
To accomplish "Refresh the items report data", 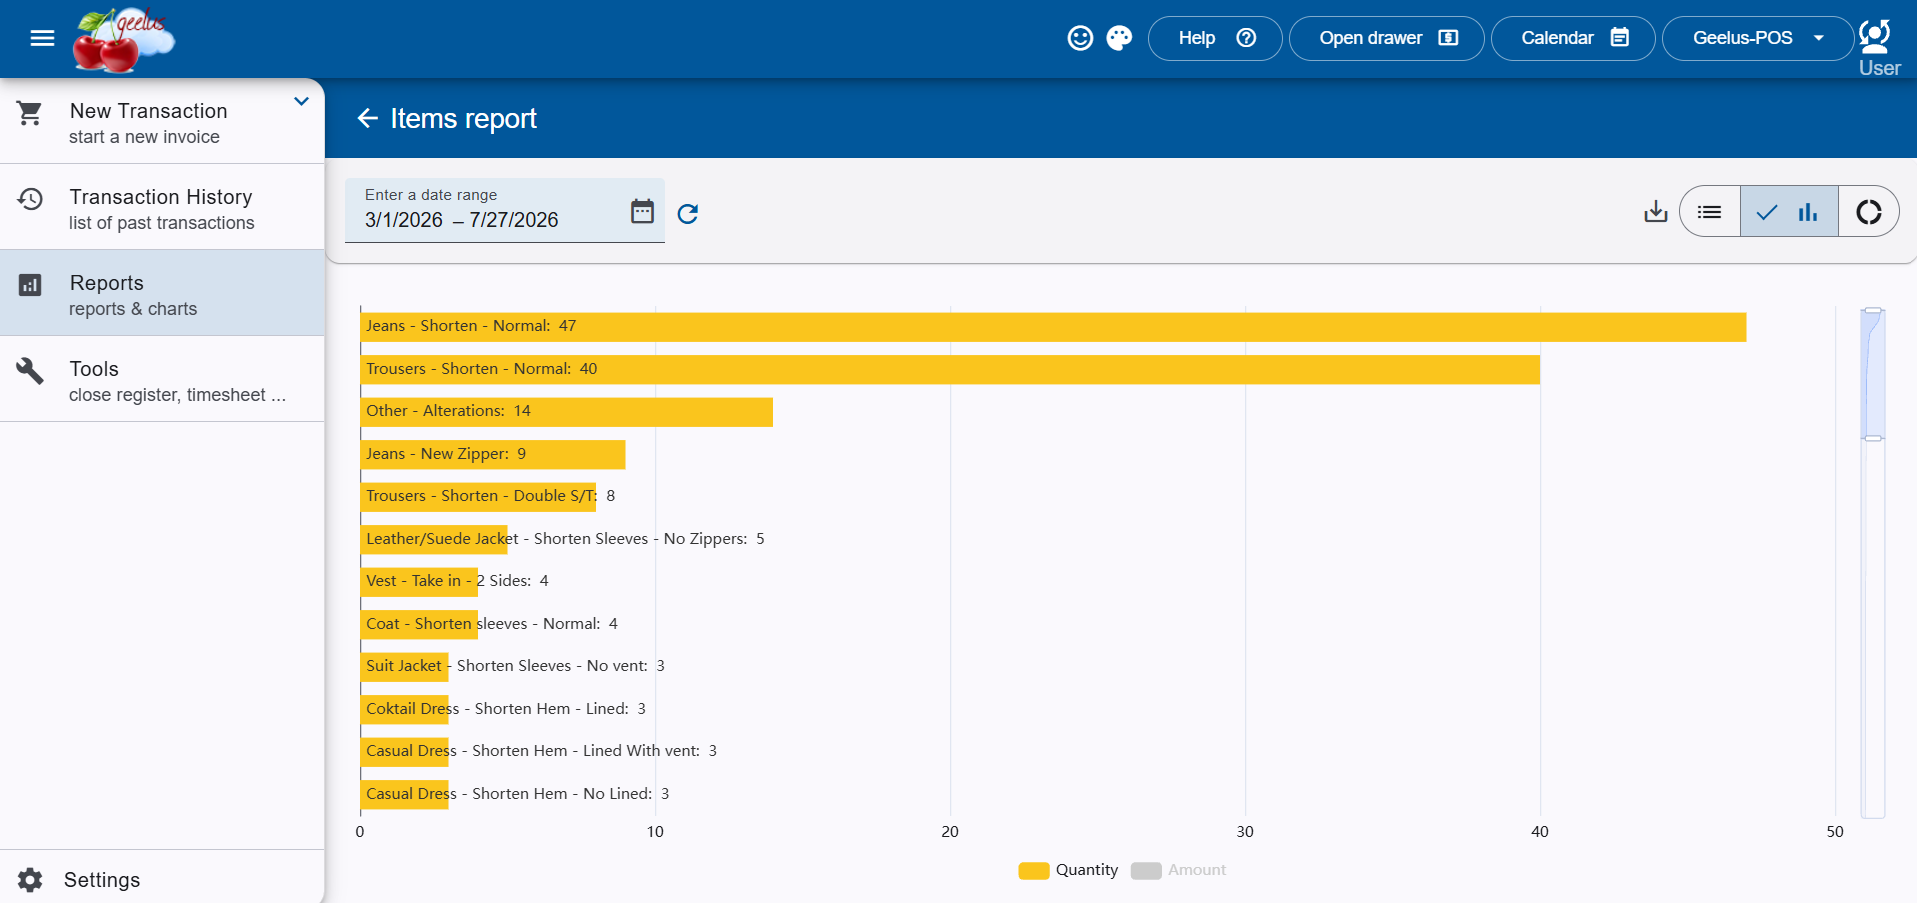I will tap(688, 213).
